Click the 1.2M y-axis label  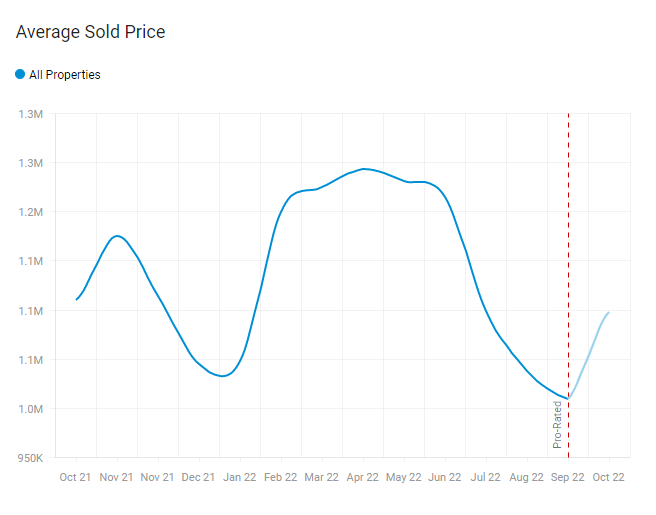click(x=30, y=212)
